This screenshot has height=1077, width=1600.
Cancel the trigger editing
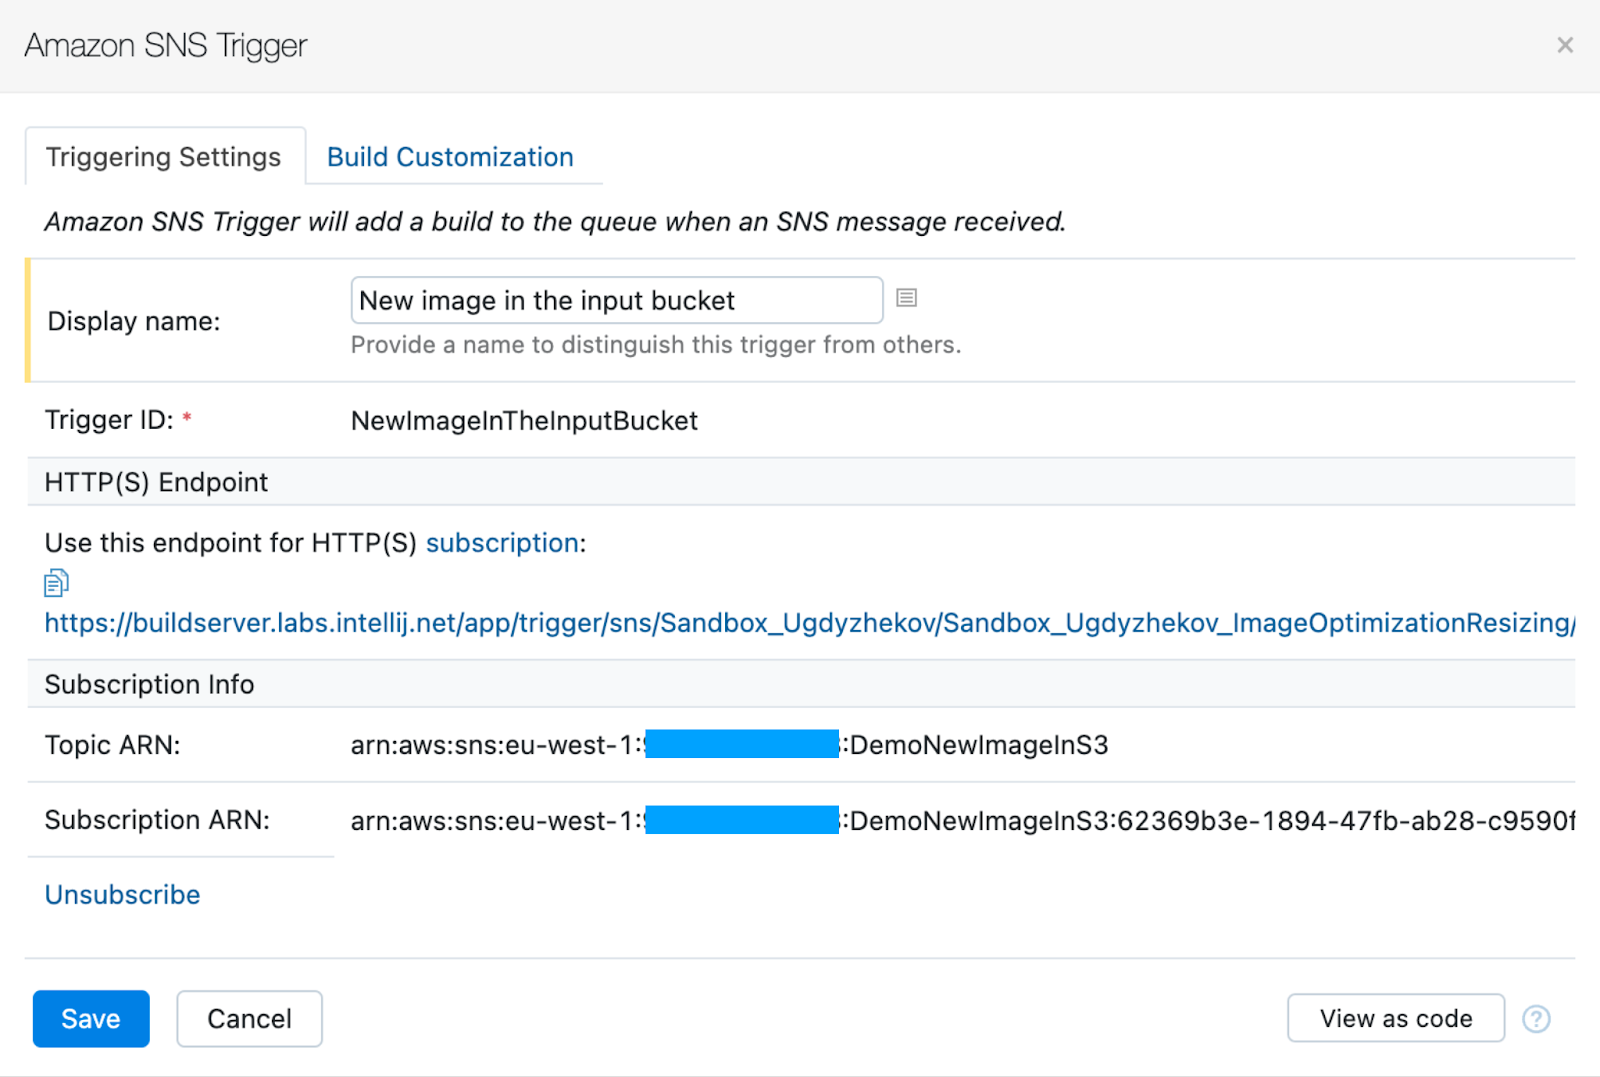249,1019
